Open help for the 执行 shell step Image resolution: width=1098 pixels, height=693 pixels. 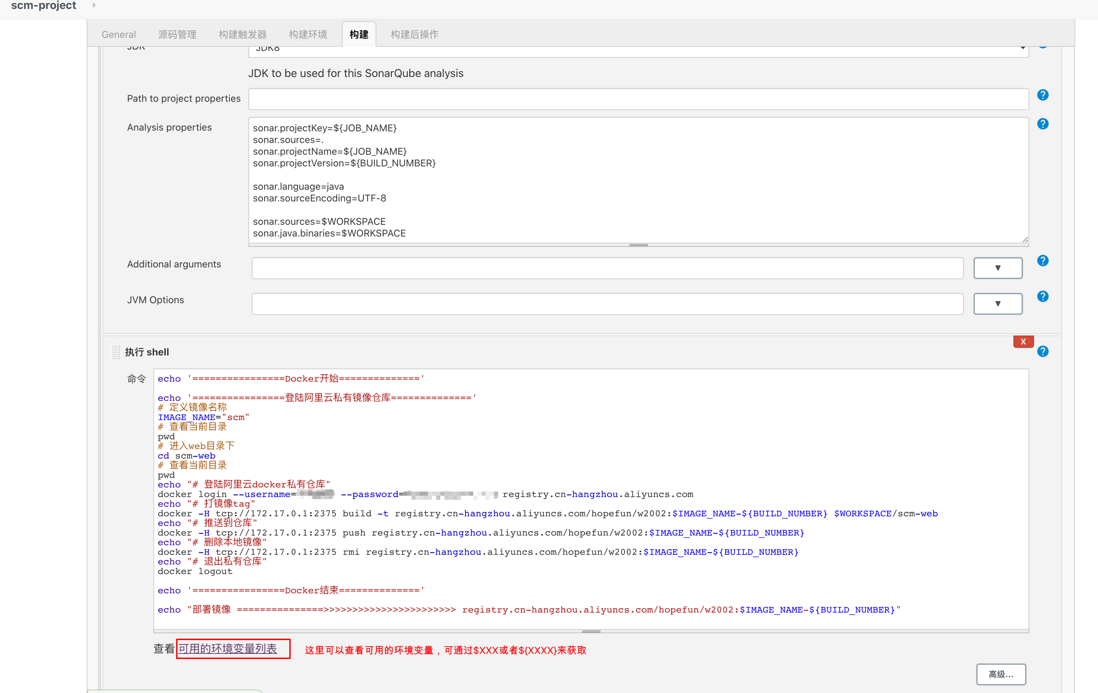pyautogui.click(x=1043, y=351)
